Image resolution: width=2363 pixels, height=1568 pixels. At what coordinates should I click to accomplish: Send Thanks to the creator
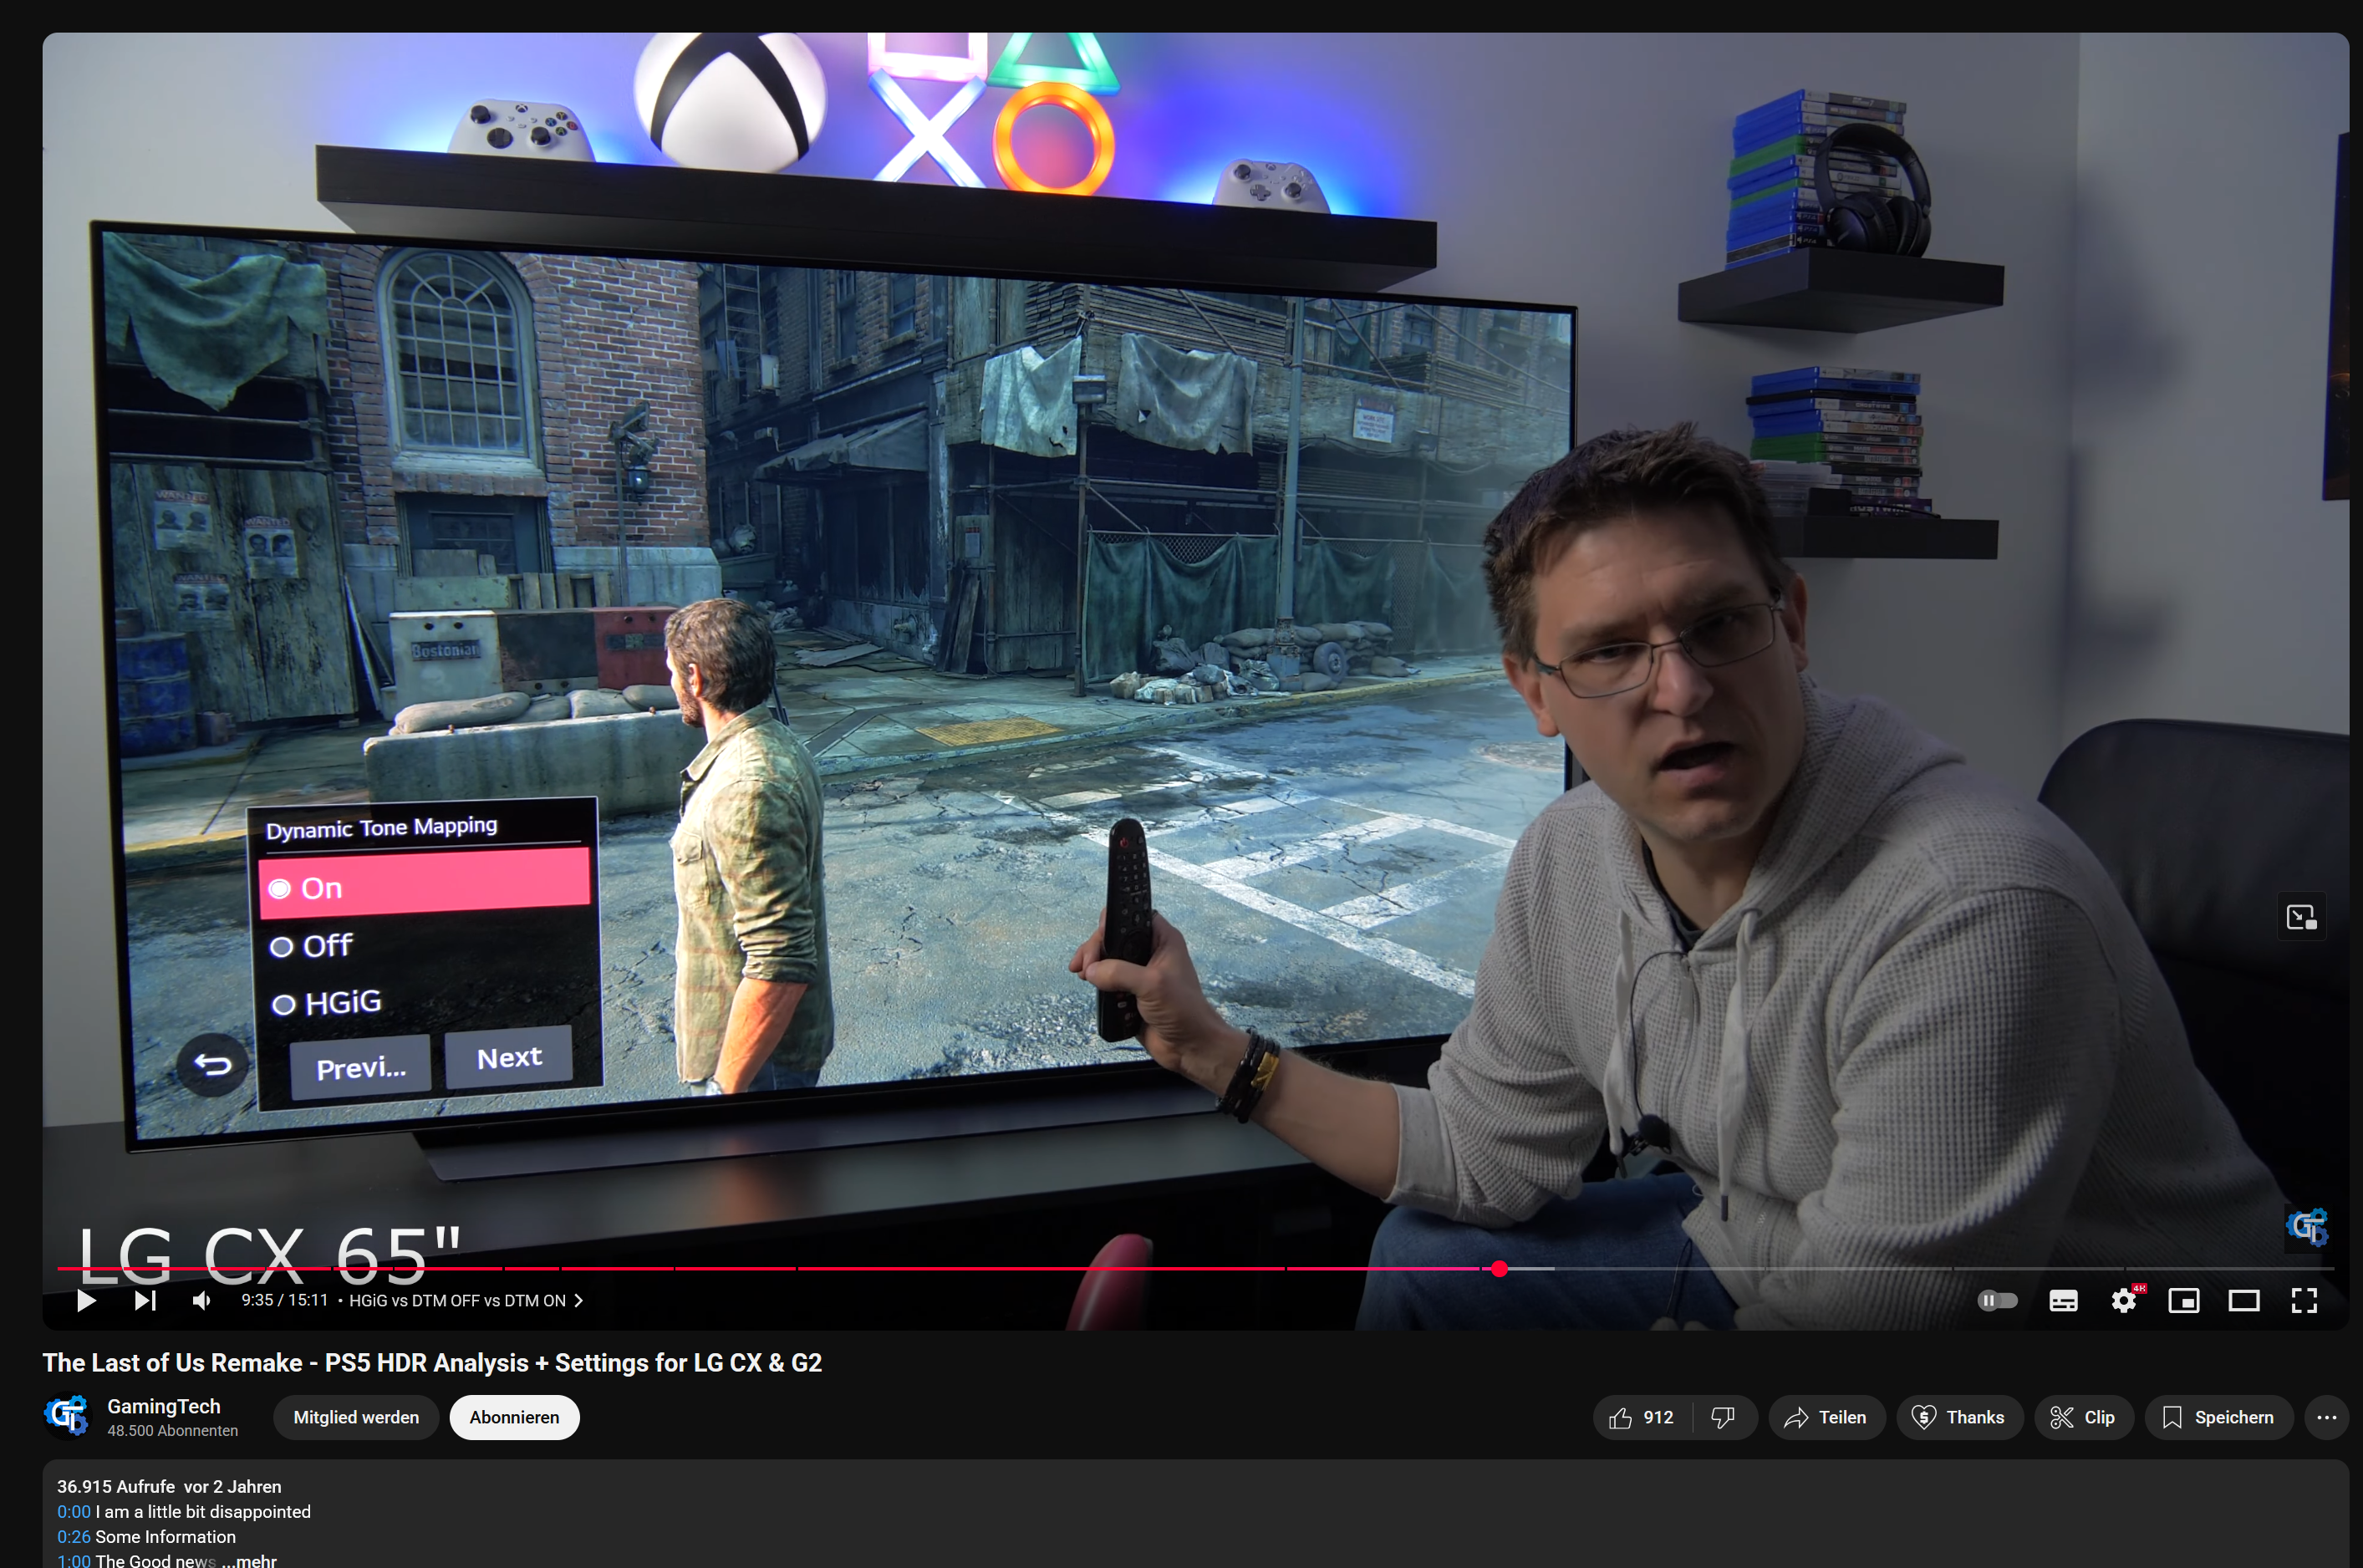click(x=1959, y=1417)
